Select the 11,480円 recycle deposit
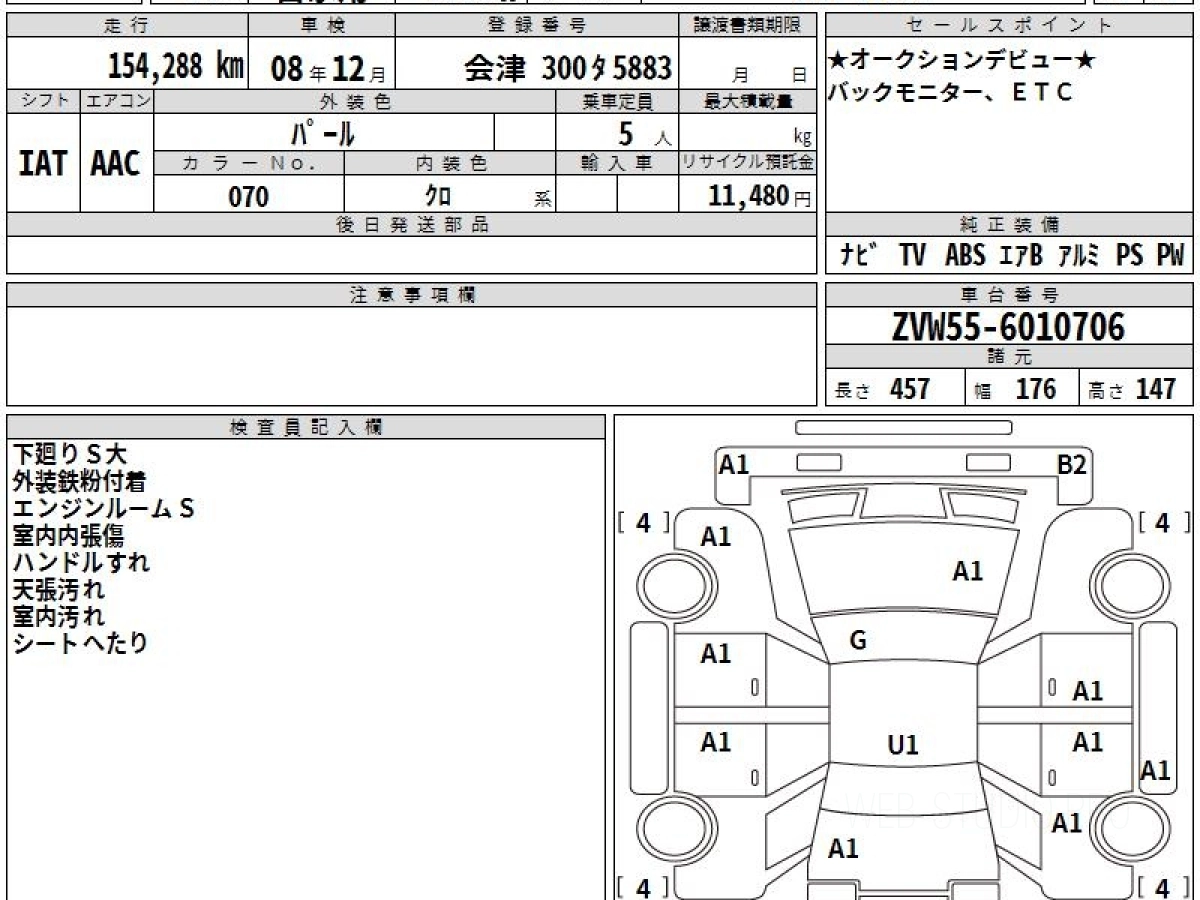 point(759,196)
